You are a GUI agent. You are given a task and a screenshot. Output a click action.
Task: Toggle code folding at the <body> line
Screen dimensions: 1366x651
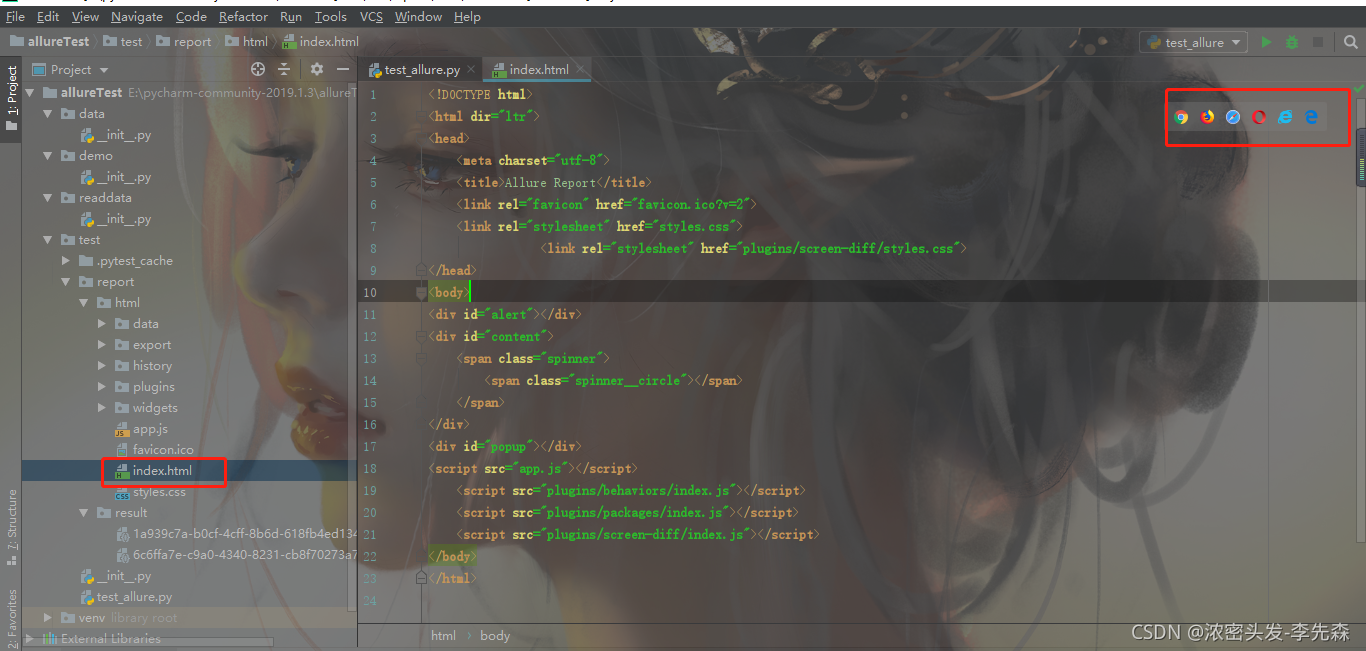(x=421, y=292)
